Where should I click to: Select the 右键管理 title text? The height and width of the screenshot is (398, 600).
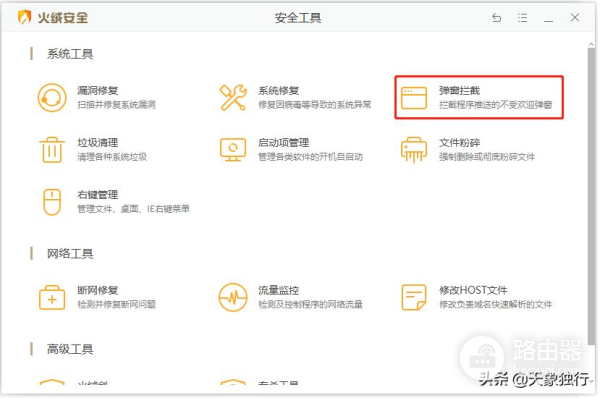coord(98,195)
